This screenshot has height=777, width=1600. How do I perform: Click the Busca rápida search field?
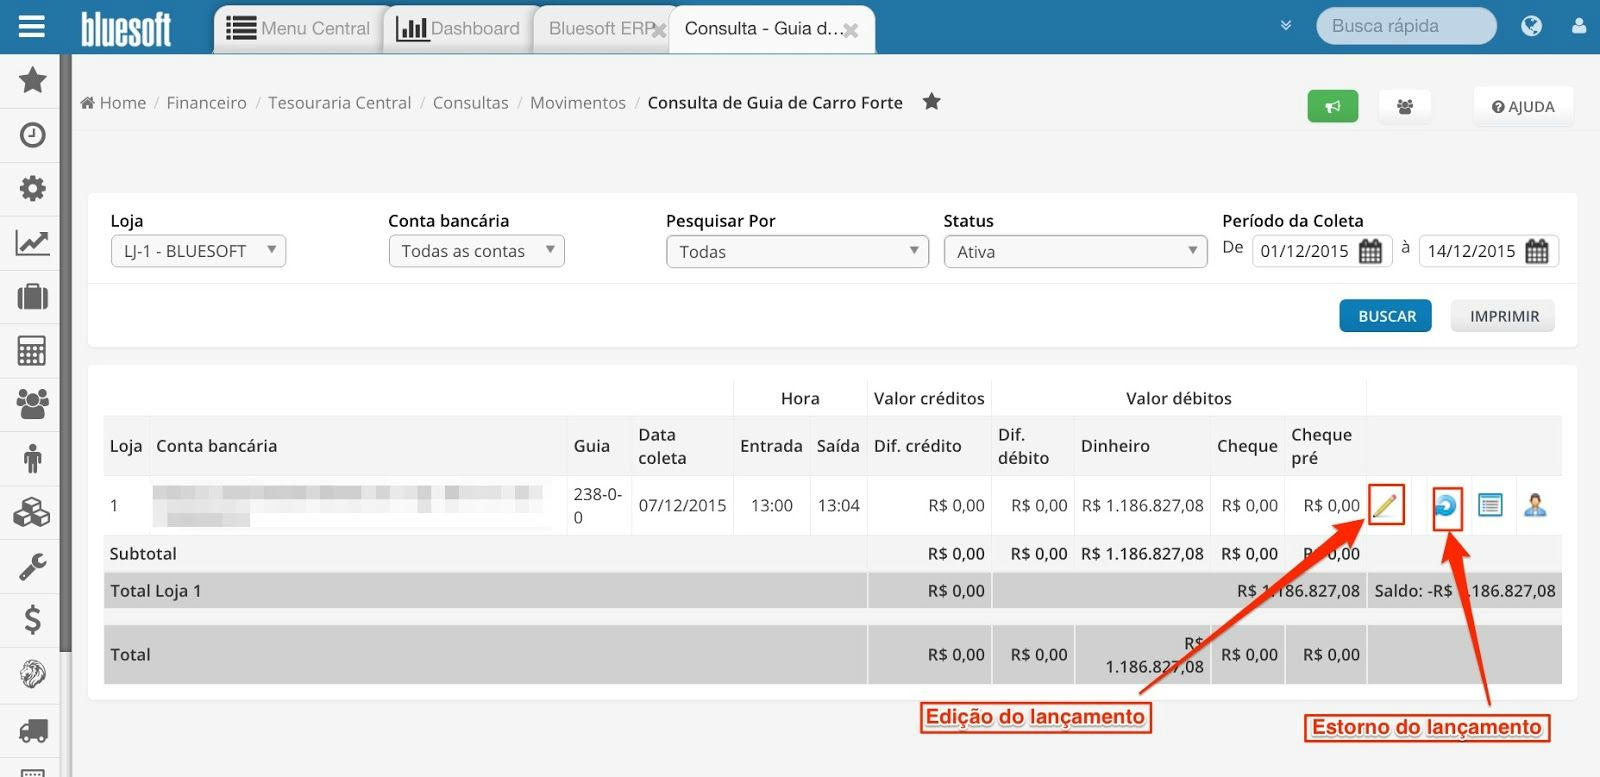[1405, 26]
